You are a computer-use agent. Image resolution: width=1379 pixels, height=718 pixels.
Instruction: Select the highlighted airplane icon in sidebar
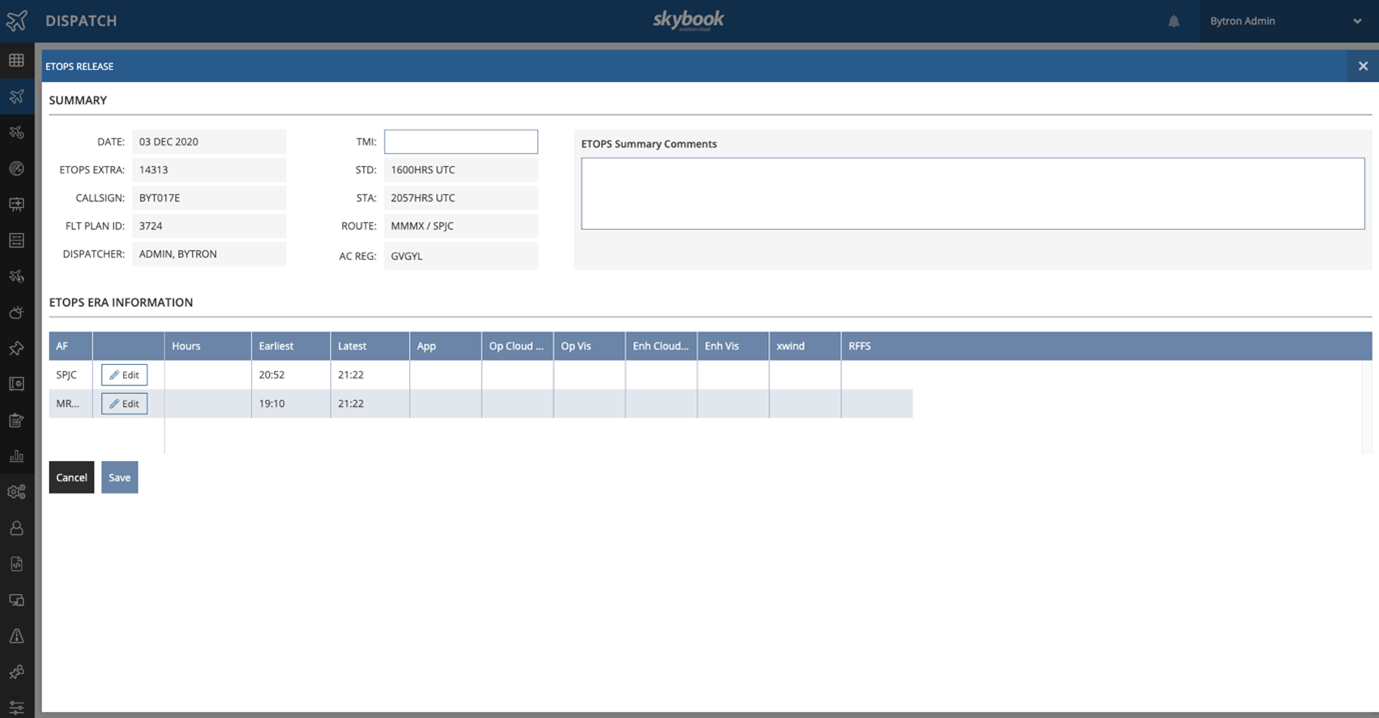(17, 96)
